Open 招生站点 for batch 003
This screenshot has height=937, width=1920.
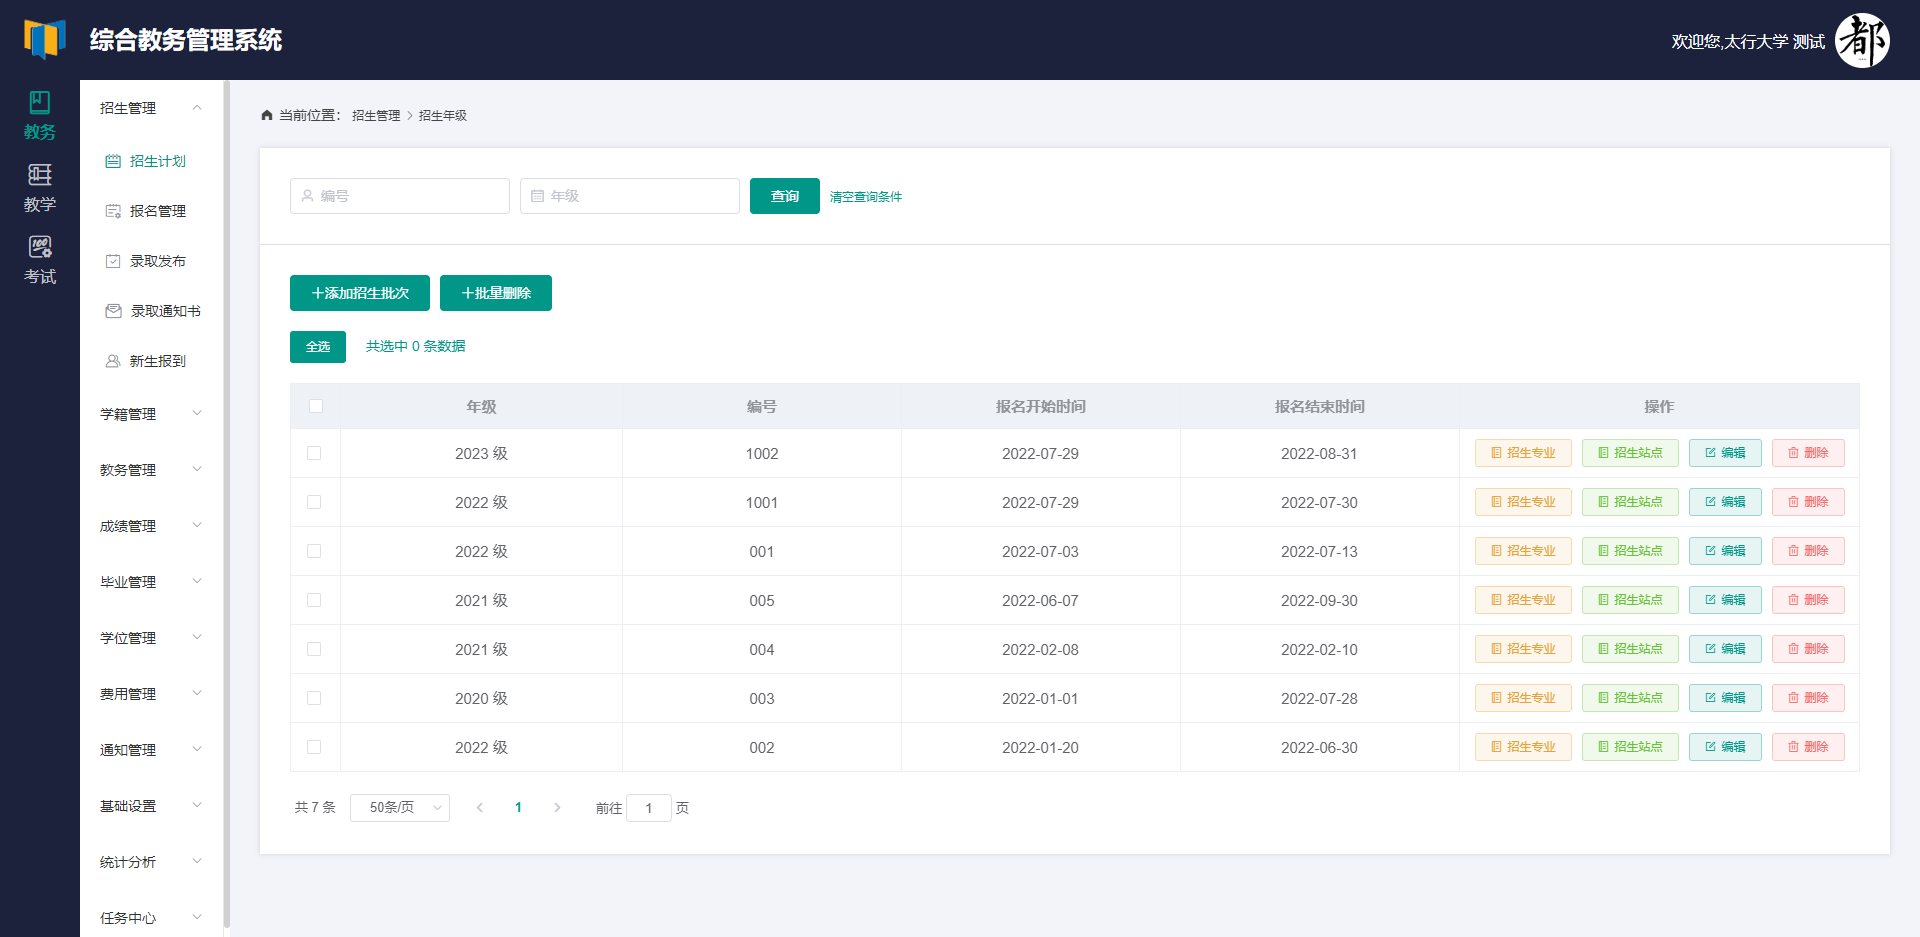(x=1630, y=698)
